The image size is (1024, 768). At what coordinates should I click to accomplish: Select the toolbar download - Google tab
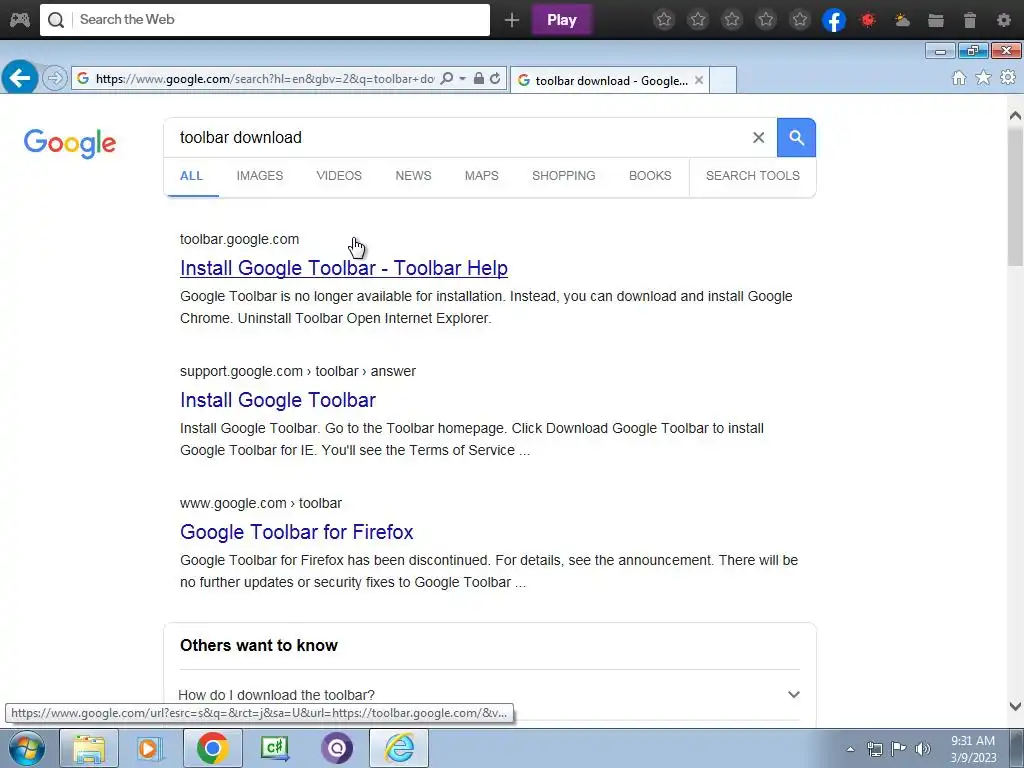click(610, 80)
